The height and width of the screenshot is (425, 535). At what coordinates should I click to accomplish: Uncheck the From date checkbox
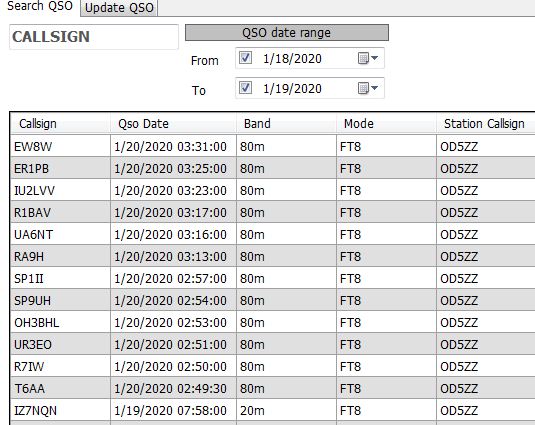click(245, 58)
